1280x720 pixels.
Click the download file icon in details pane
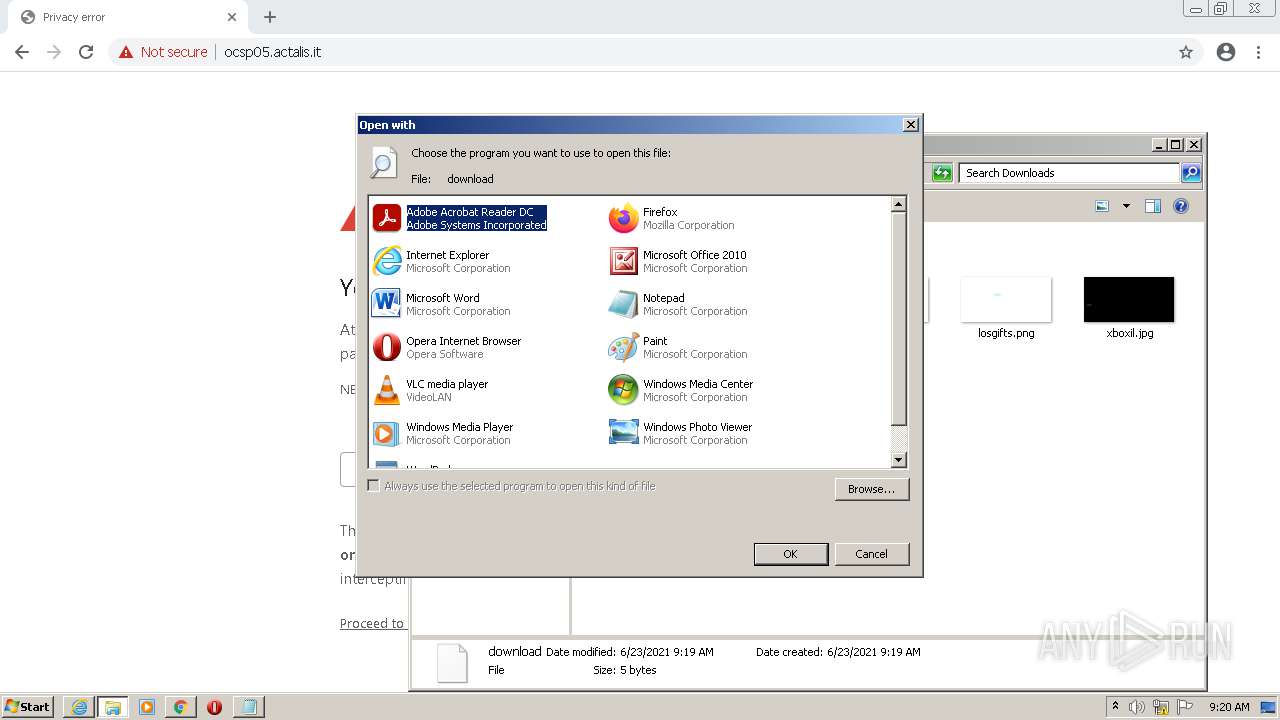click(452, 663)
